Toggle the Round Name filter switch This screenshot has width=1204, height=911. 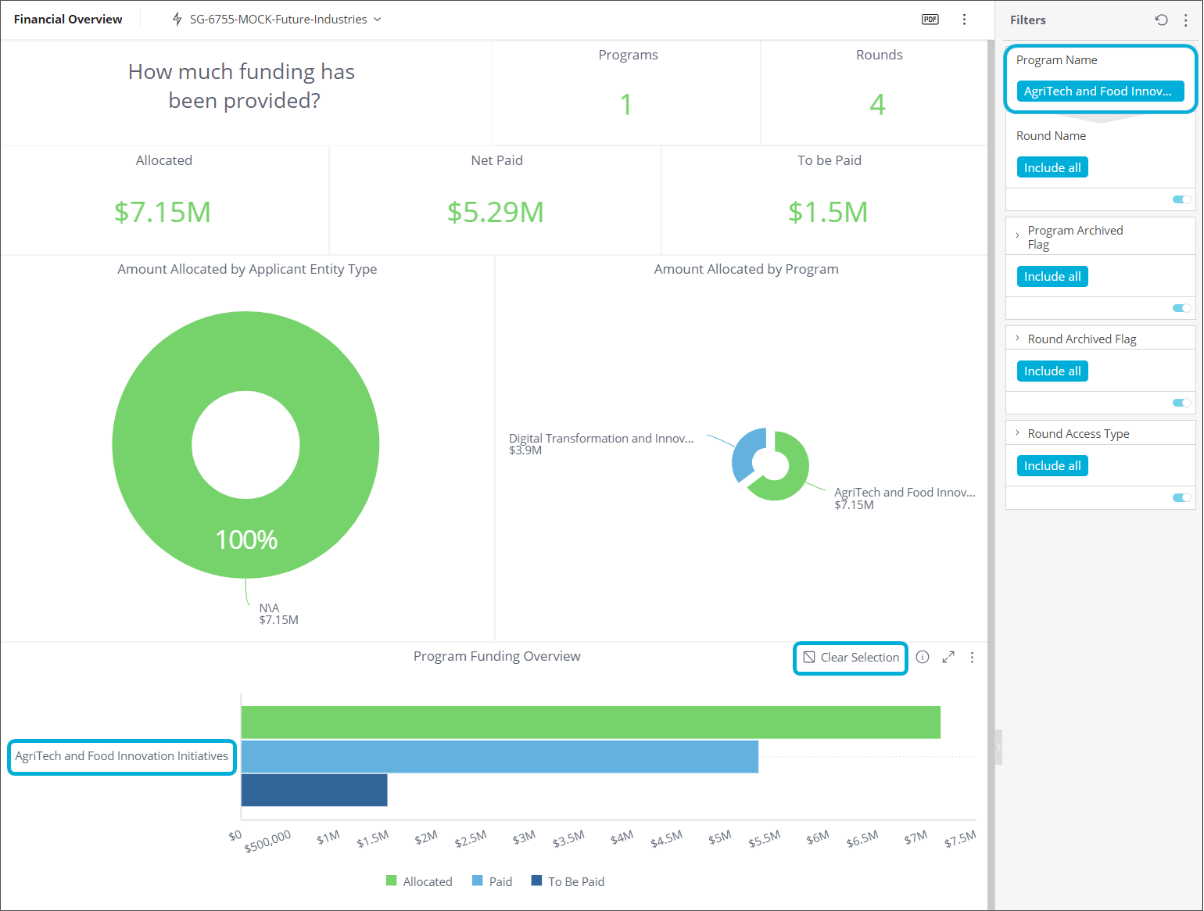click(x=1182, y=199)
